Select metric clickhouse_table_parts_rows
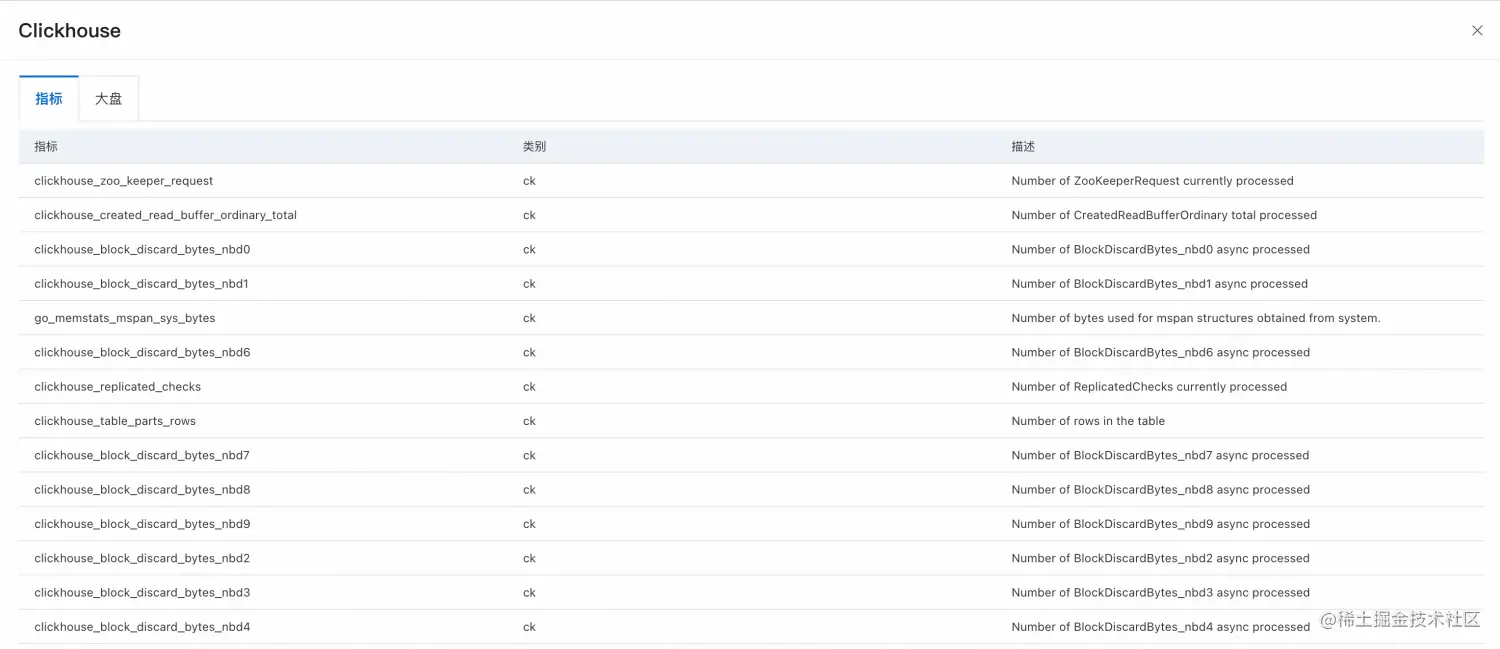Viewport: 1500px width, 649px height. [x=115, y=421]
